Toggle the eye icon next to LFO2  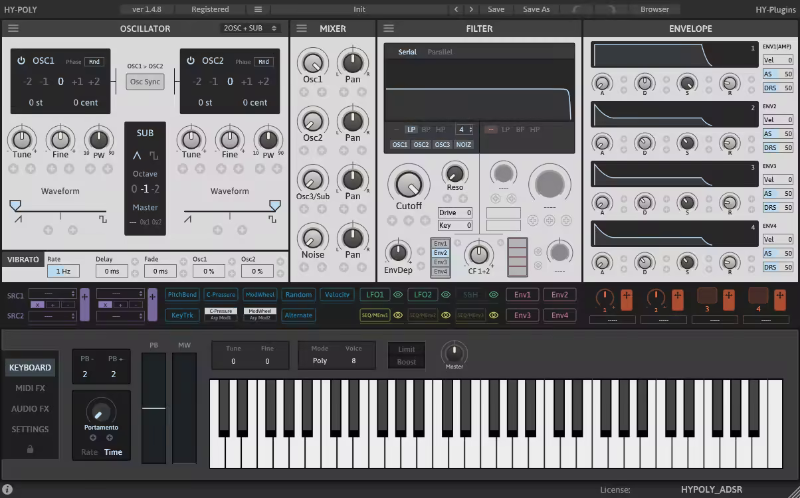pyautogui.click(x=443, y=295)
